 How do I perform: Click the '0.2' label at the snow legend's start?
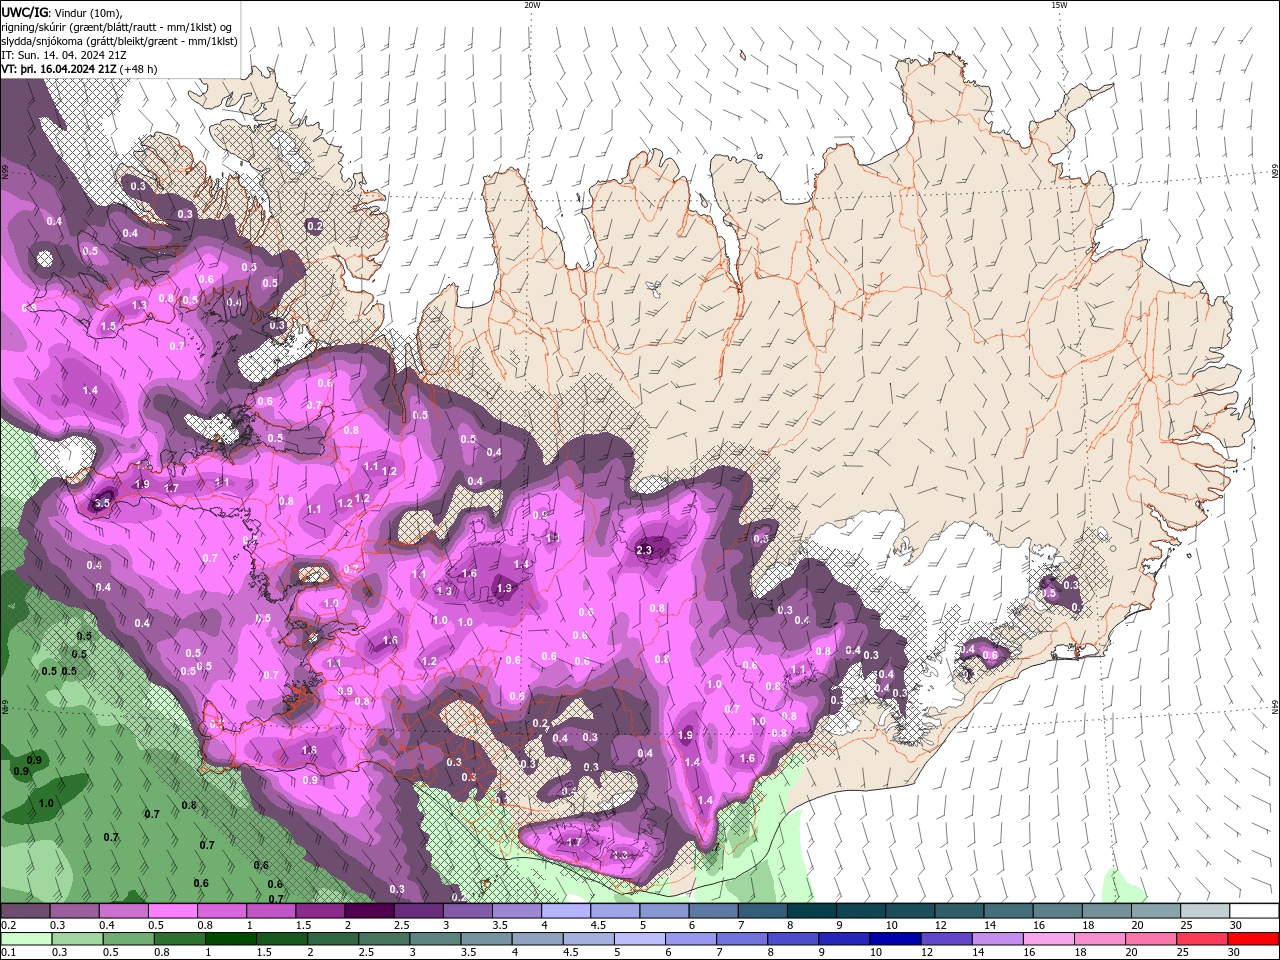pyautogui.click(x=8, y=925)
